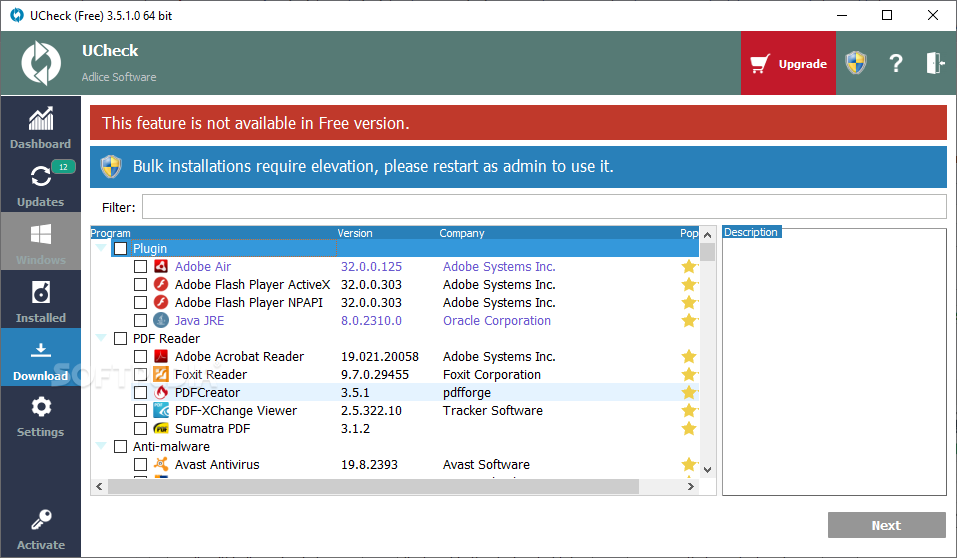The image size is (957, 558).
Task: Select the PDF-XChange Viewer row name
Action: pyautogui.click(x=236, y=410)
